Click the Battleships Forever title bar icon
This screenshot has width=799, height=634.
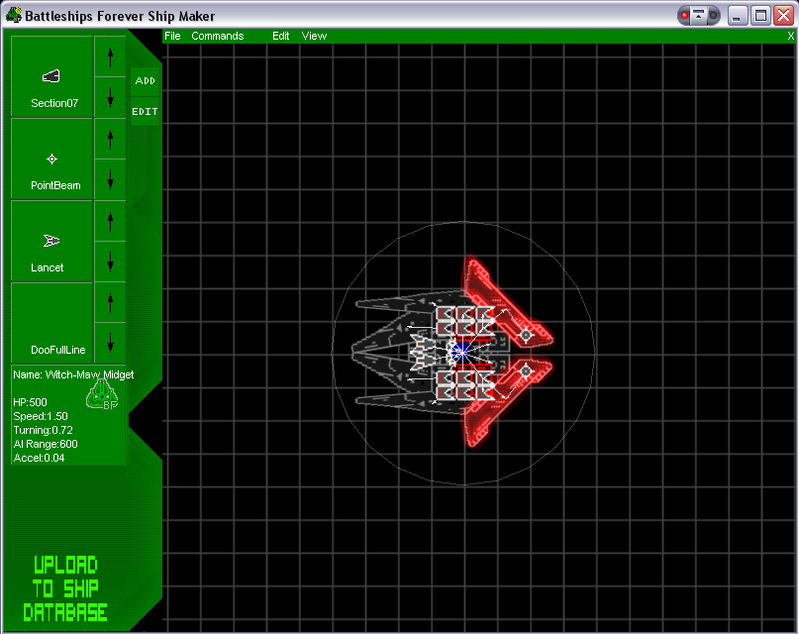click(14, 15)
